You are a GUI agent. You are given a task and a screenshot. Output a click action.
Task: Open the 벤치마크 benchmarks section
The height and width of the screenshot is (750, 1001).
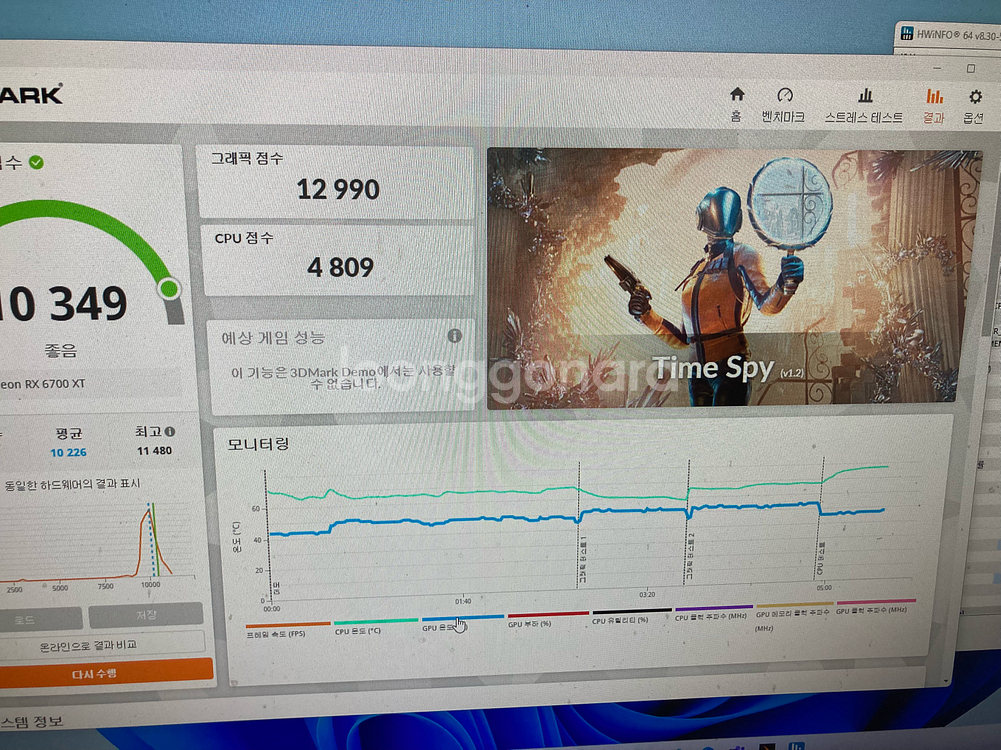[783, 105]
